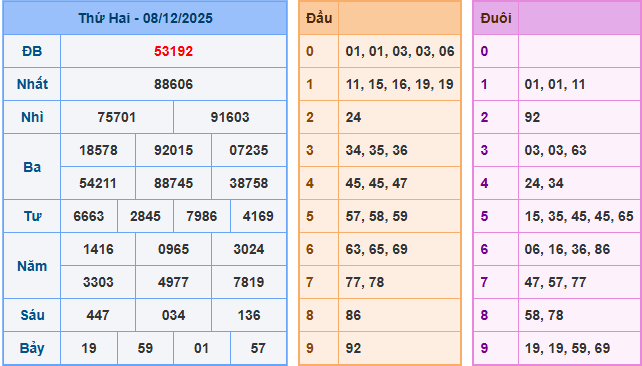Click the Nhất prize number 88606
Viewport: 642px width, 366px height.
click(173, 84)
